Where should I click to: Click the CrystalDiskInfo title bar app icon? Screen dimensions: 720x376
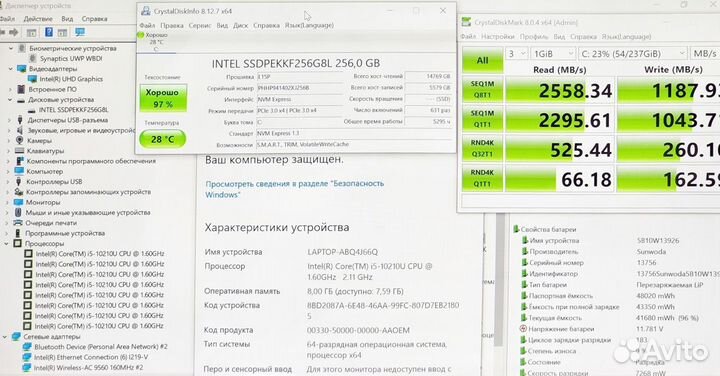click(x=146, y=11)
